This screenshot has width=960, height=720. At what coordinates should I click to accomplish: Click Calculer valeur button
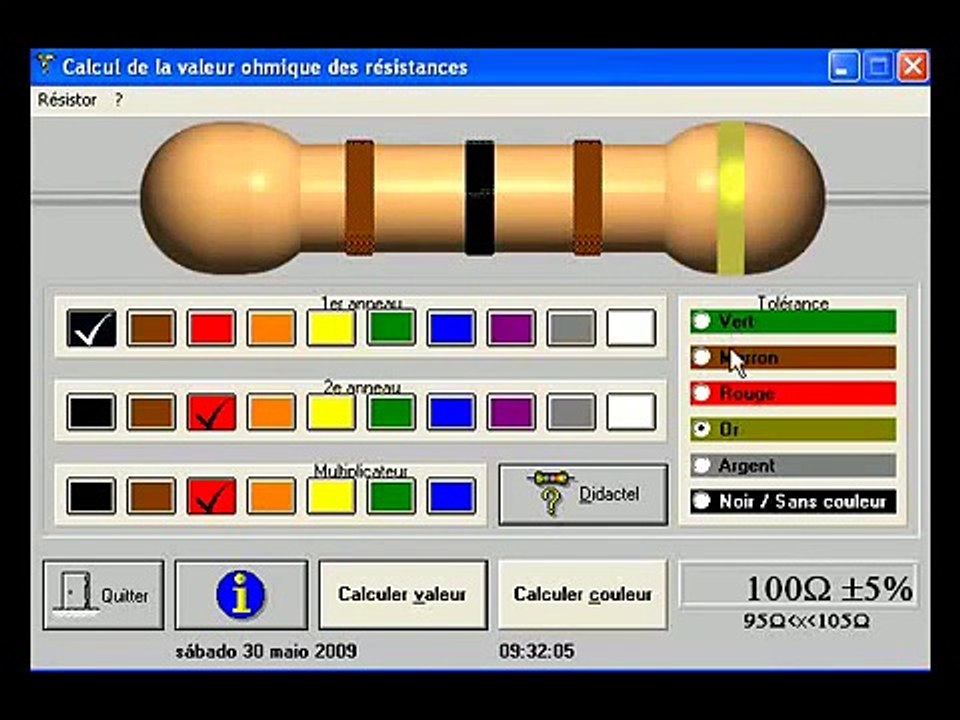[403, 594]
